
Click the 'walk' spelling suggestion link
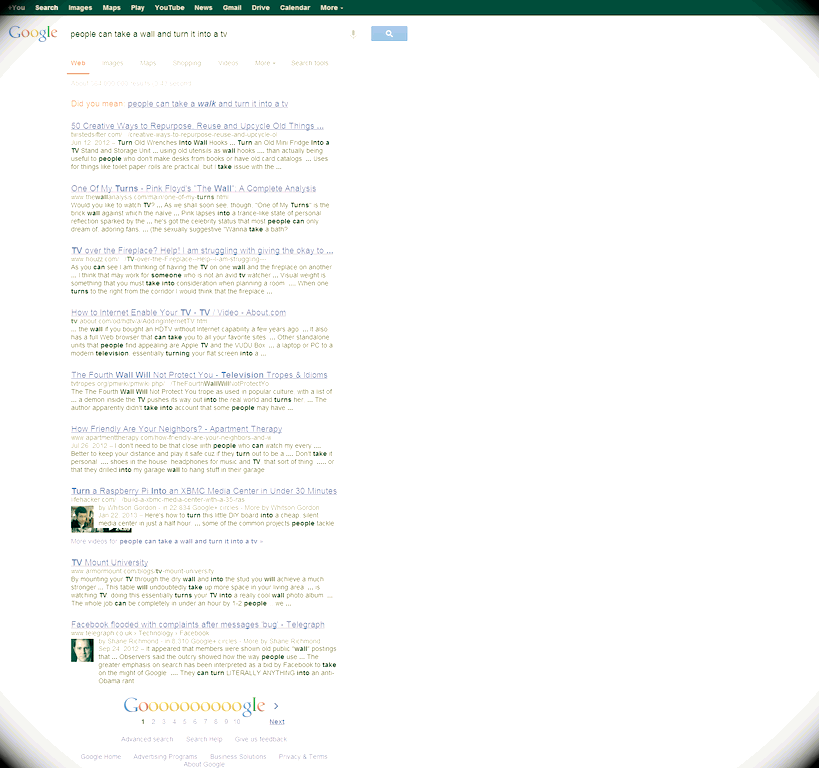[x=207, y=104]
